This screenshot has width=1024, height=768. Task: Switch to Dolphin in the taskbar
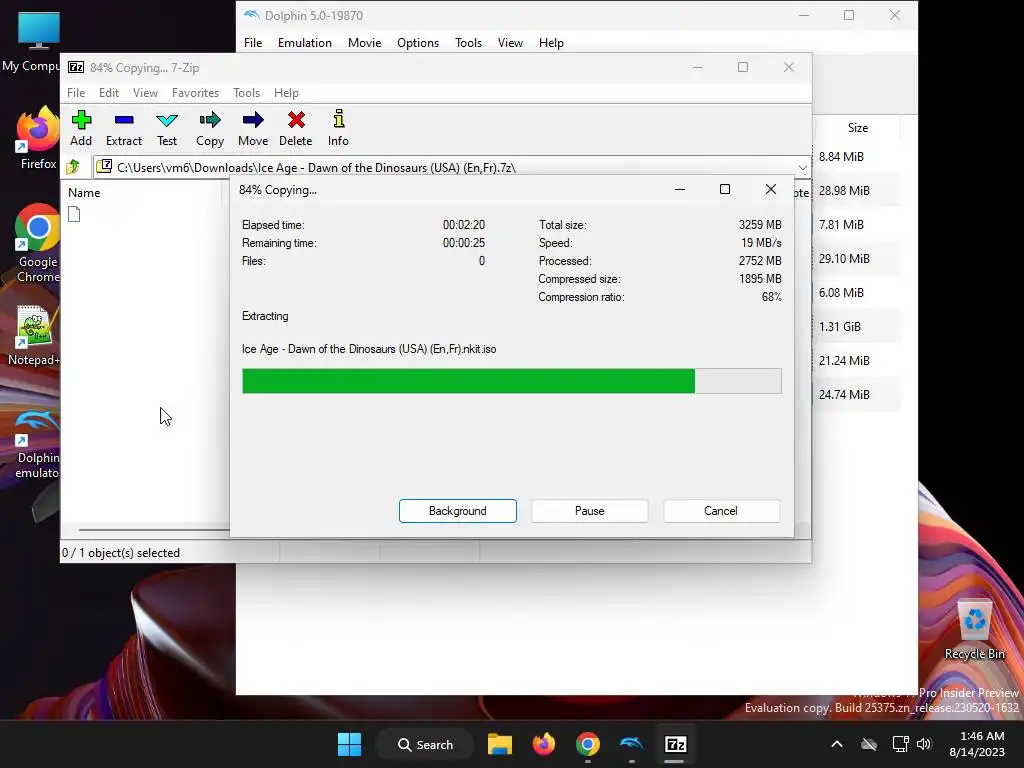[x=632, y=744]
